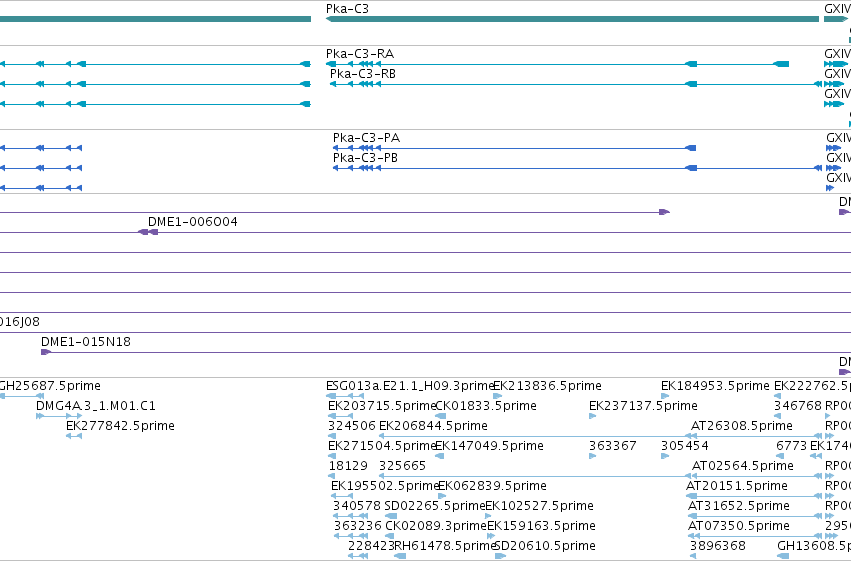Viewport: 851px width, 561px height.
Task: Click the EK147049.5prime label
Action: (490, 446)
